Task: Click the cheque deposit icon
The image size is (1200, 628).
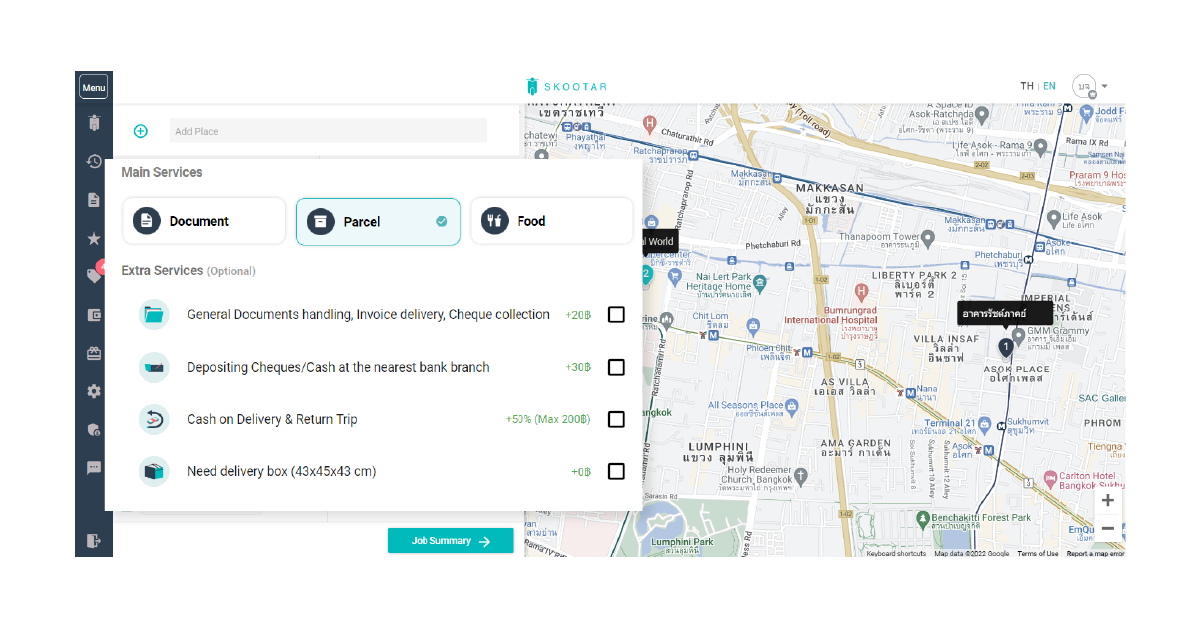Action: pos(154,367)
